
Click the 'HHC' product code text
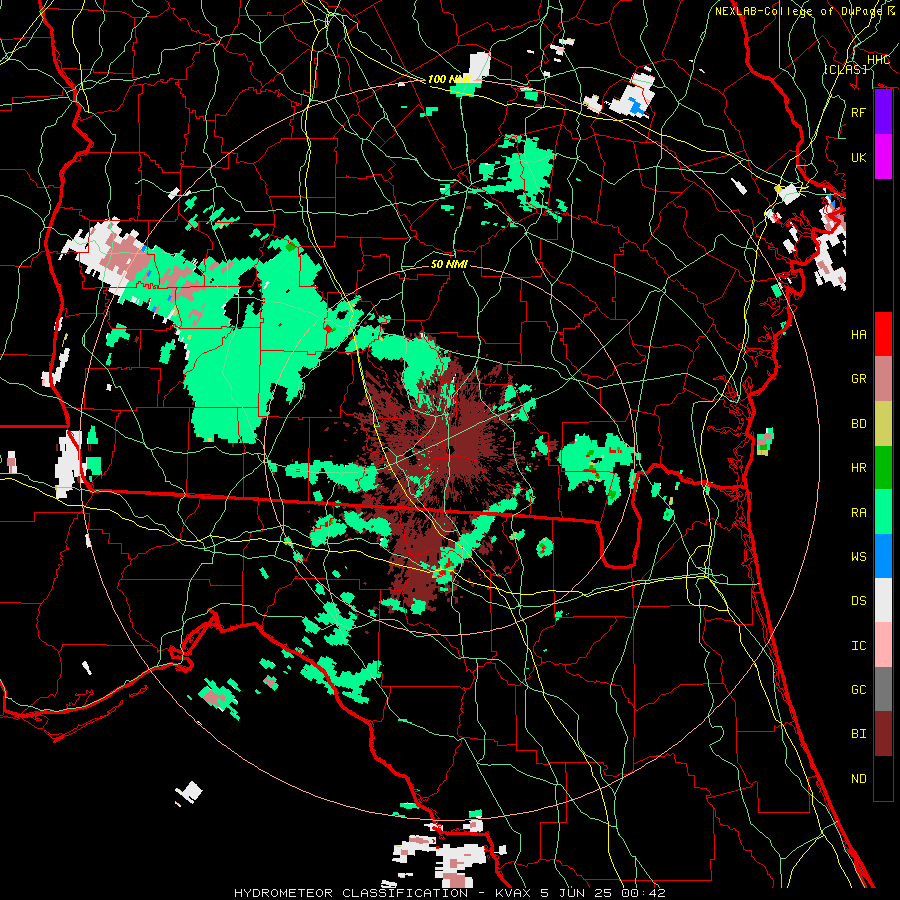pos(878,60)
